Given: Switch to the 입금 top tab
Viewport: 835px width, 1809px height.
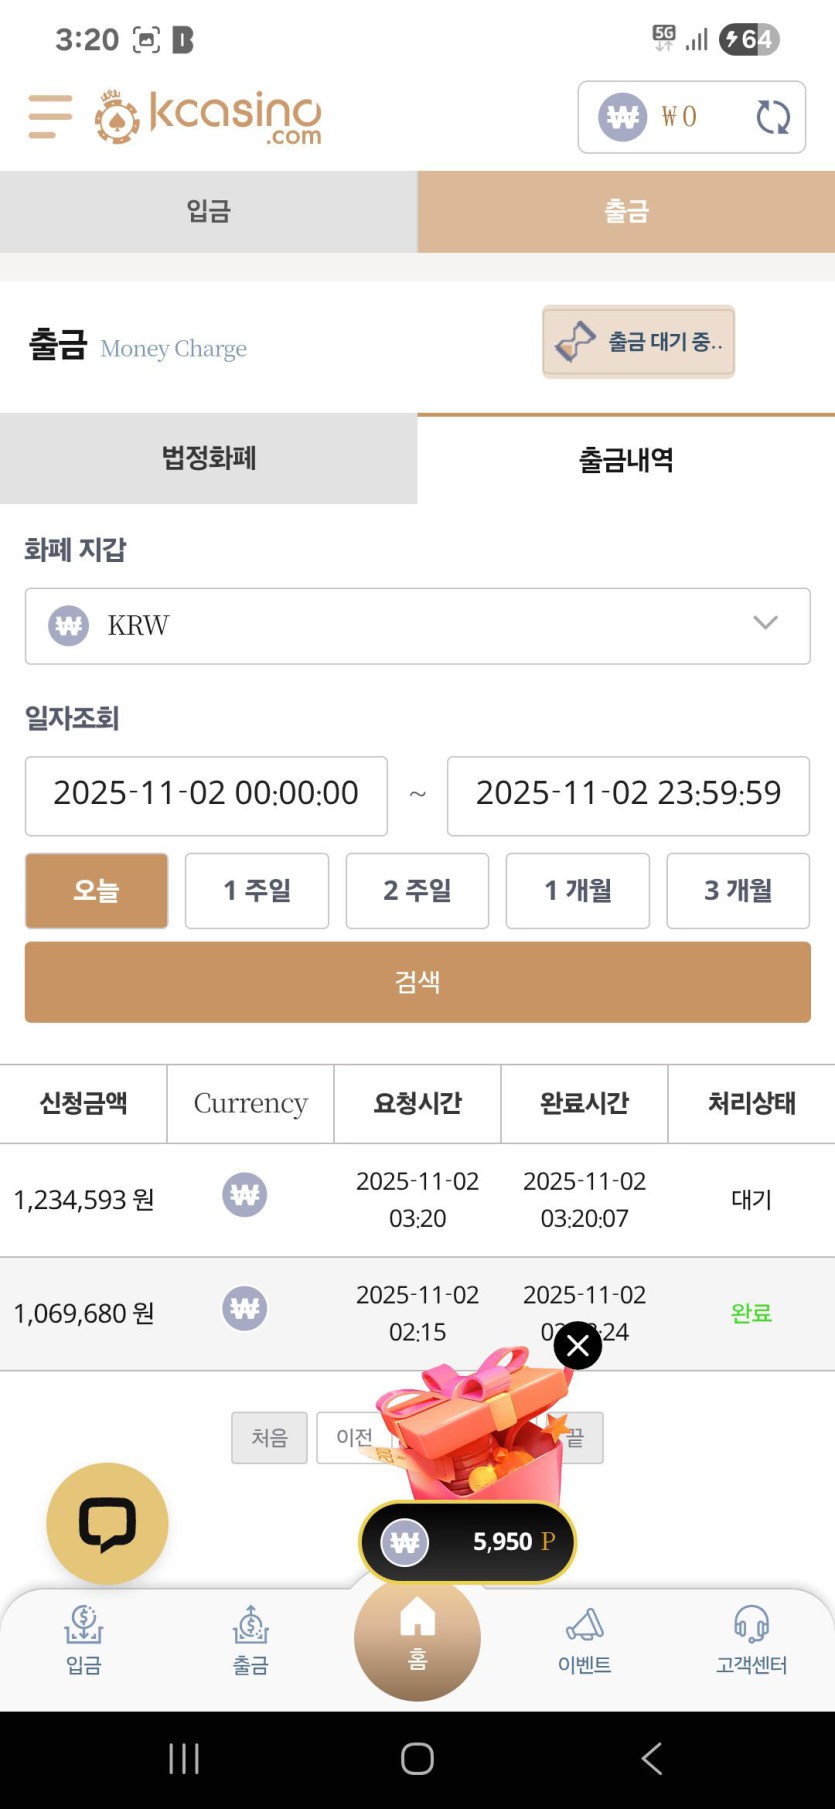Looking at the screenshot, I should coord(208,211).
